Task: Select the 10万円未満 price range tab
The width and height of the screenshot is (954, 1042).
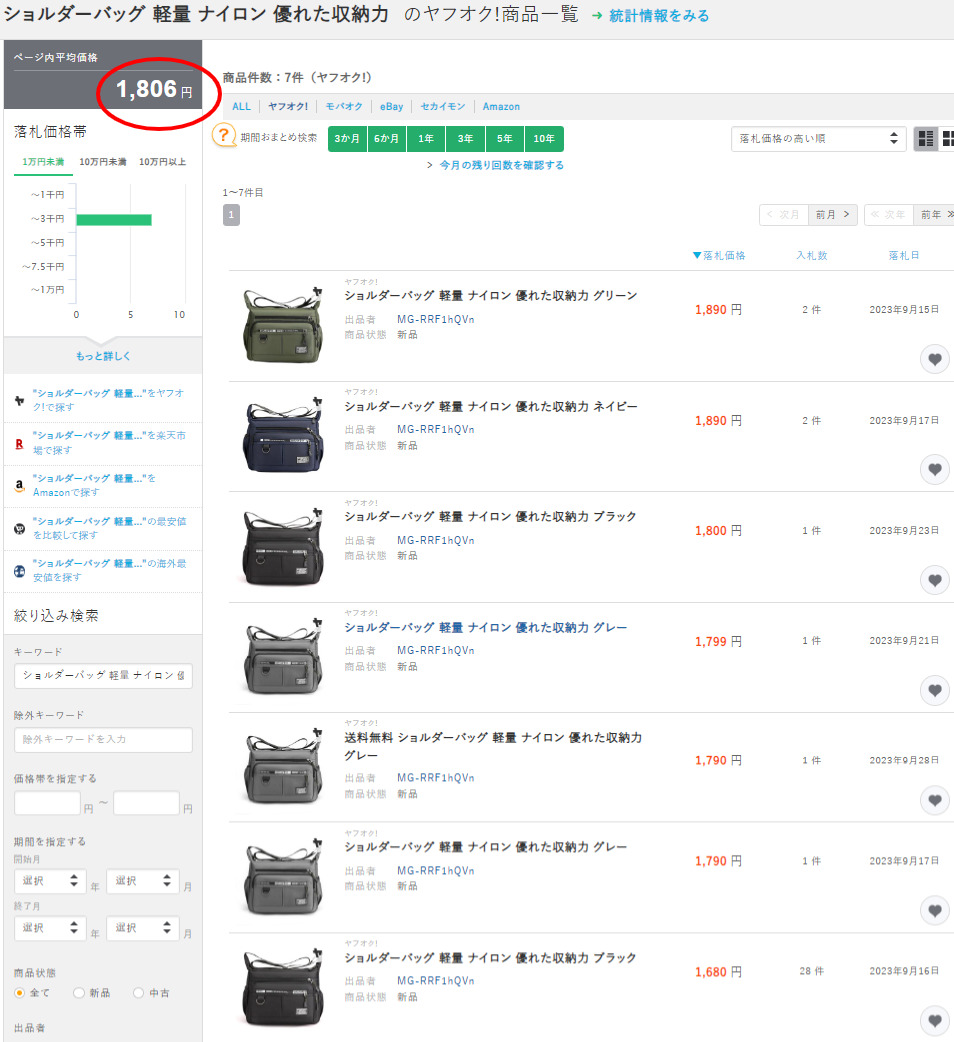Action: coord(102,162)
